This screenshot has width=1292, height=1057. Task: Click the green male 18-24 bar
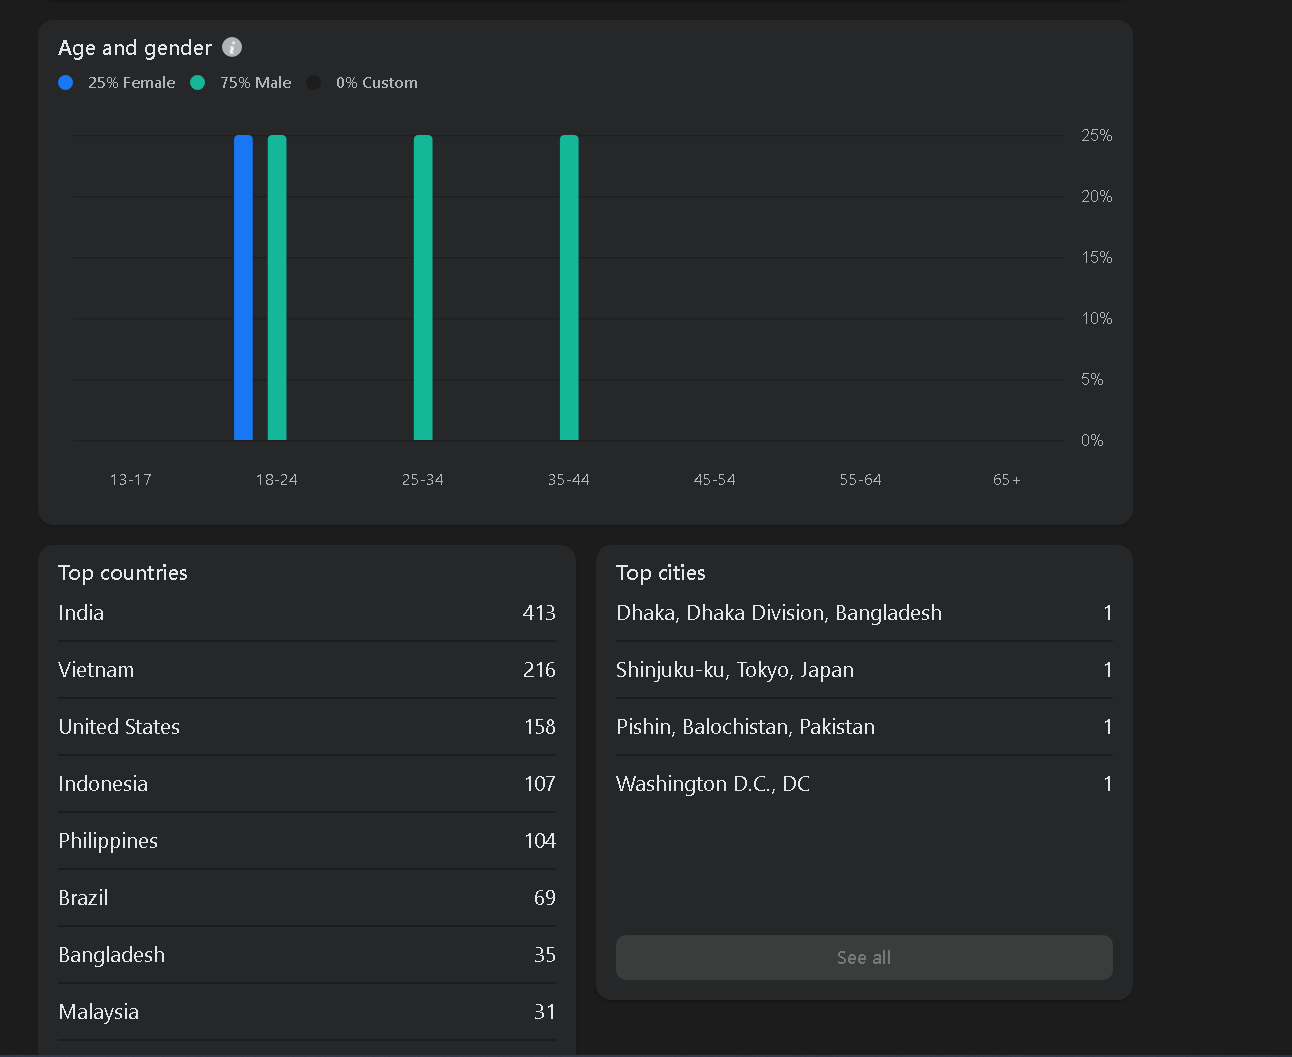(277, 288)
